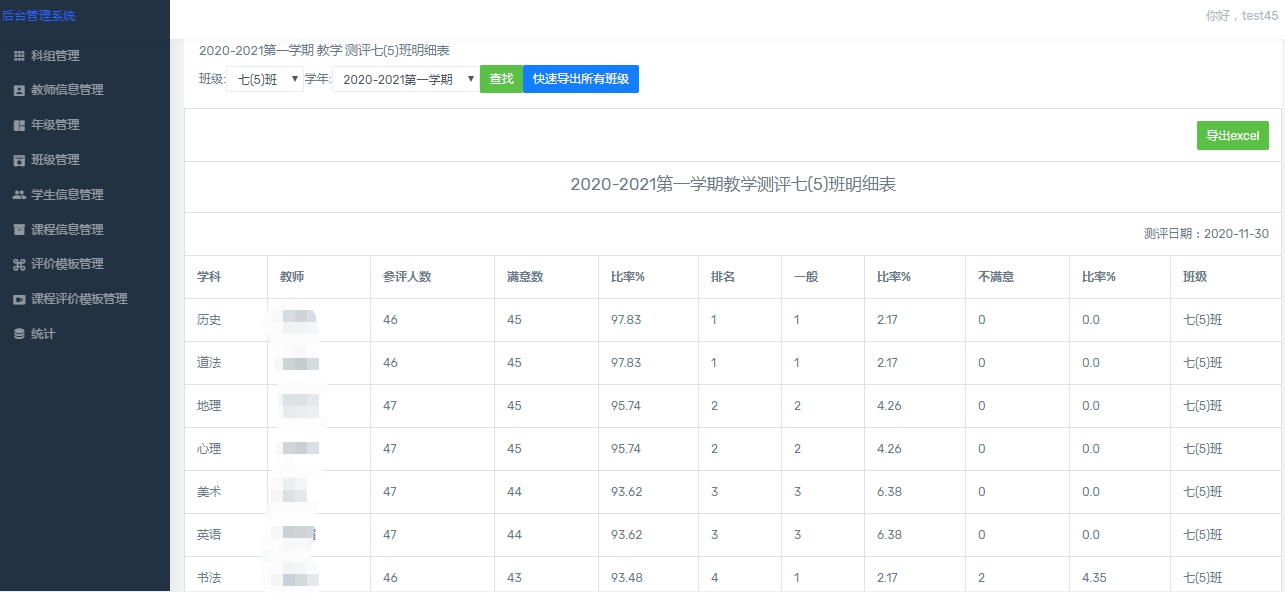Click the 课程评价模板管理 video icon
Viewport: 1285px width, 594px height.
pyautogui.click(x=18, y=299)
